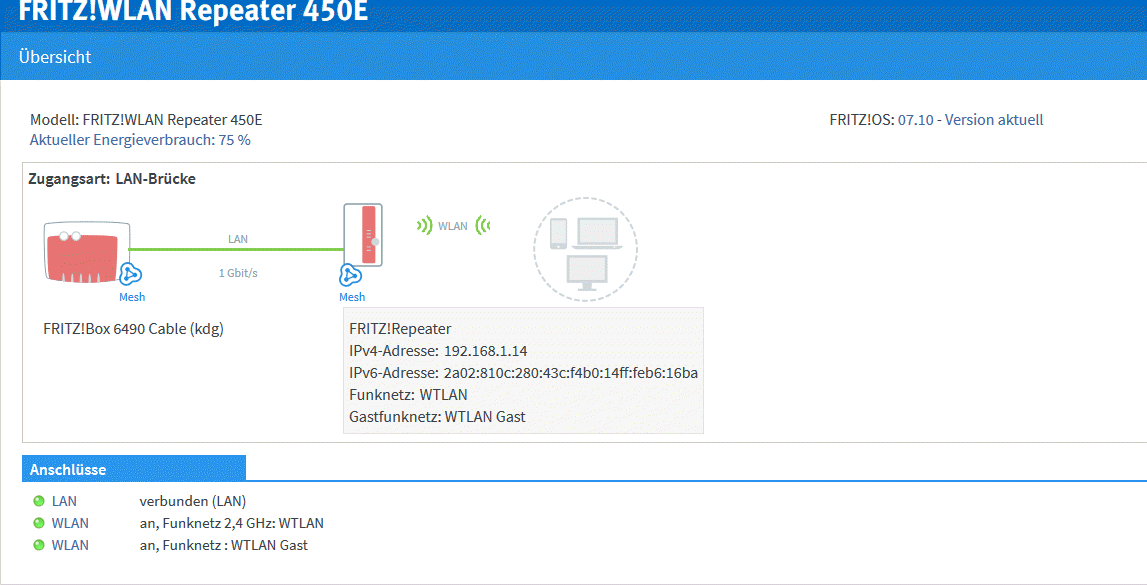Click the WLAN label between signal waves
The width and height of the screenshot is (1147, 585).
point(453,226)
